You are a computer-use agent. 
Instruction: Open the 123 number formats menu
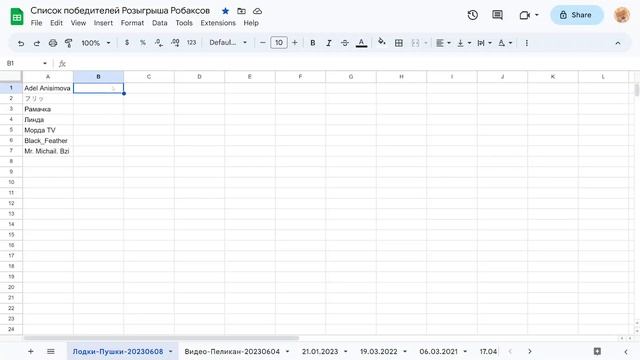pos(191,42)
